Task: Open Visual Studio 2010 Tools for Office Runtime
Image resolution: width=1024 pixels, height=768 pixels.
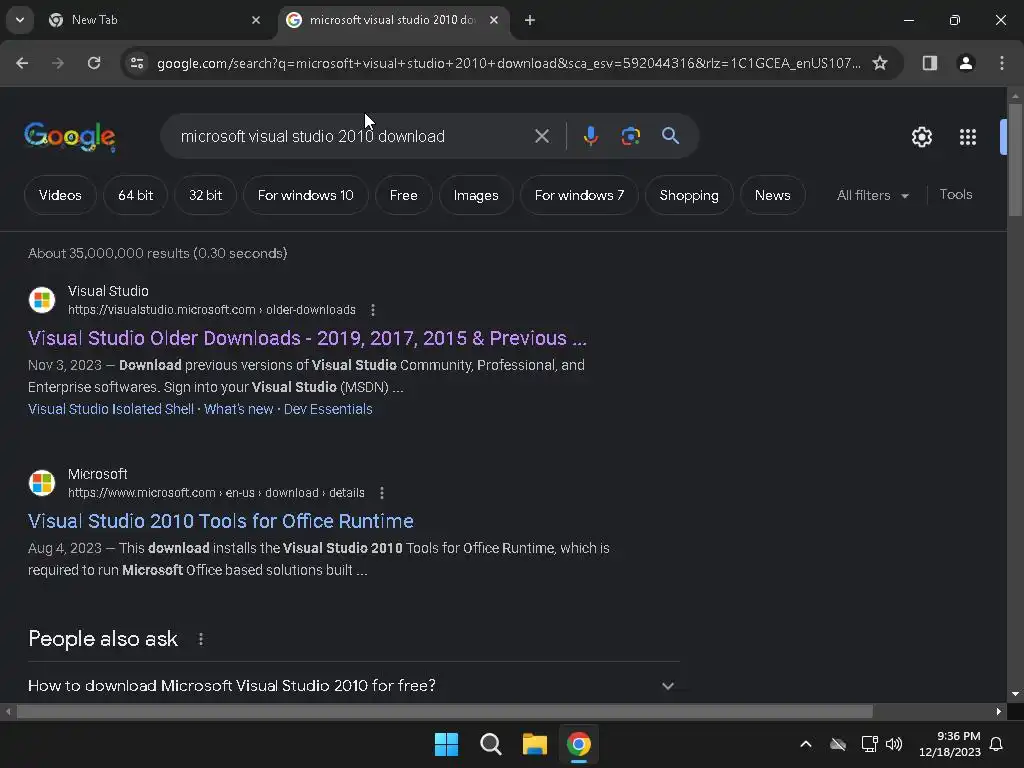Action: tap(221, 520)
